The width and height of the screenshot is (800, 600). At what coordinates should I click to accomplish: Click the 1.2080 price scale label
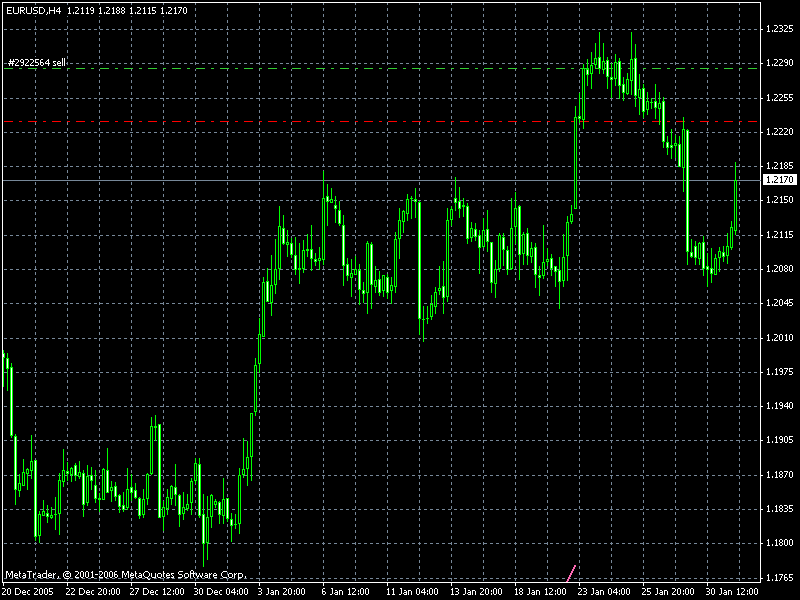click(780, 269)
